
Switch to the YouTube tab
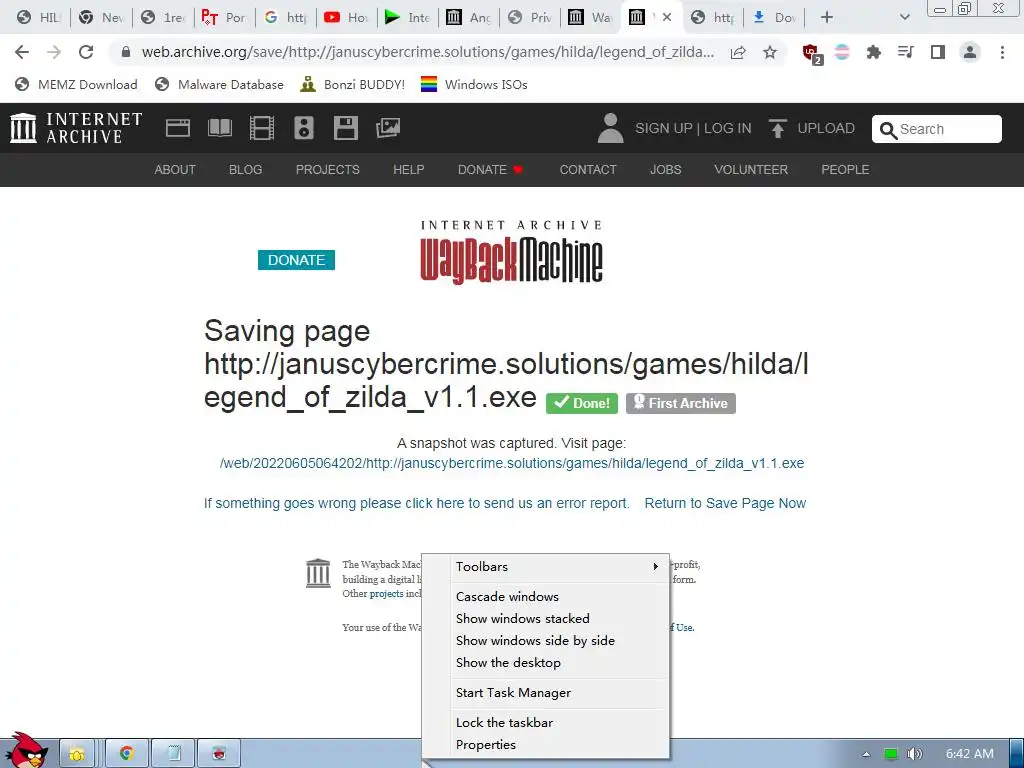(346, 18)
